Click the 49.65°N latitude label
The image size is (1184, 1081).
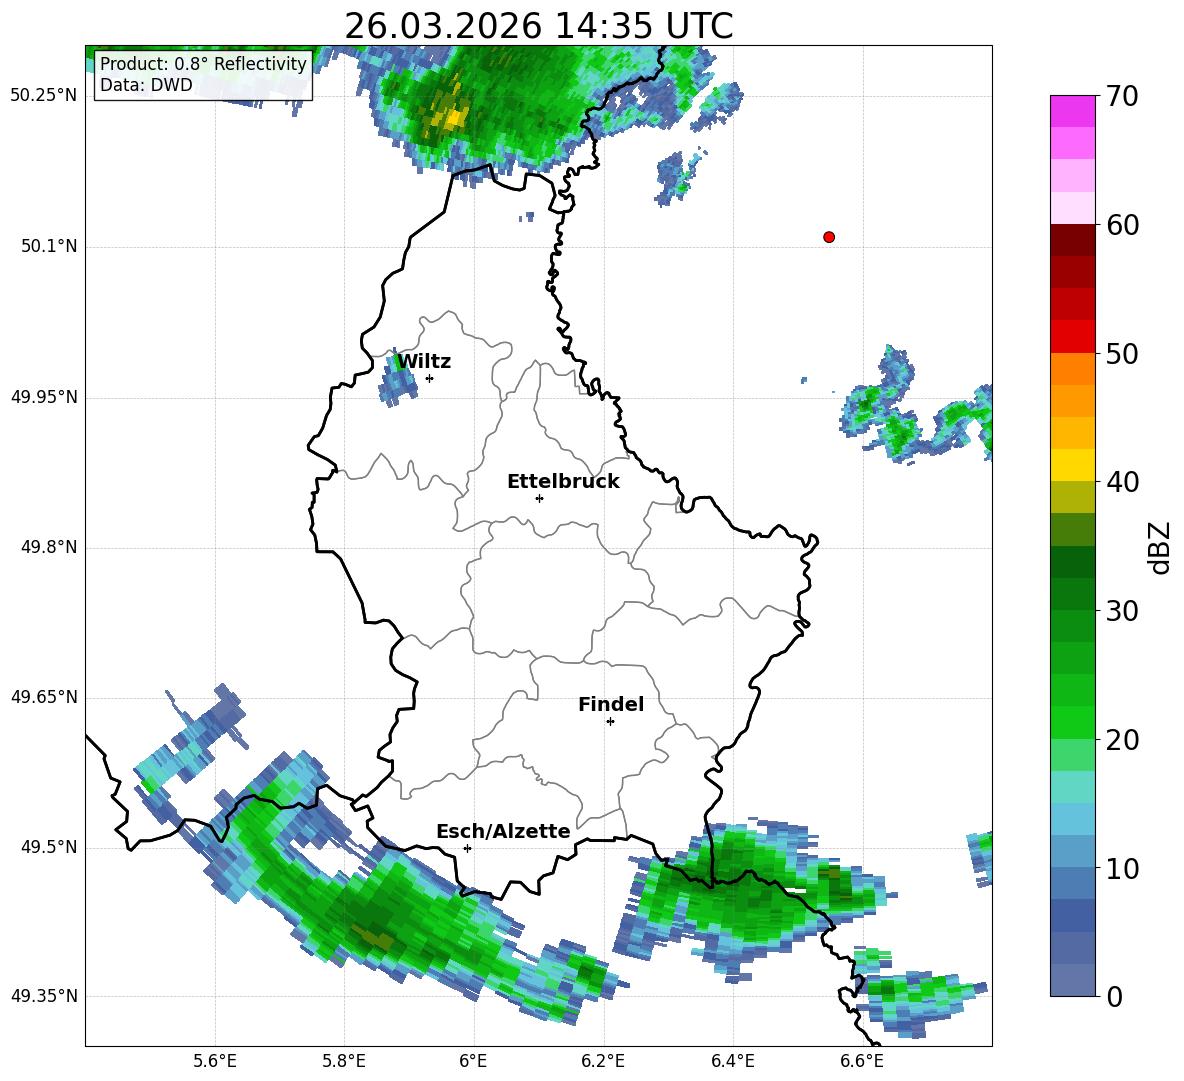[x=44, y=697]
